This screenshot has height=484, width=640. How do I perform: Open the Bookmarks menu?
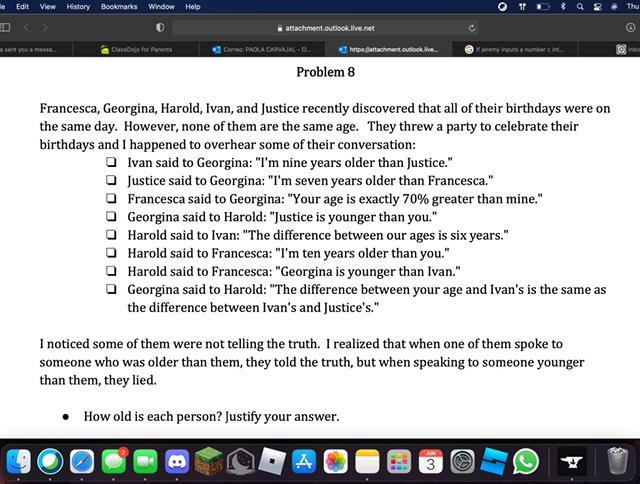pos(119,7)
